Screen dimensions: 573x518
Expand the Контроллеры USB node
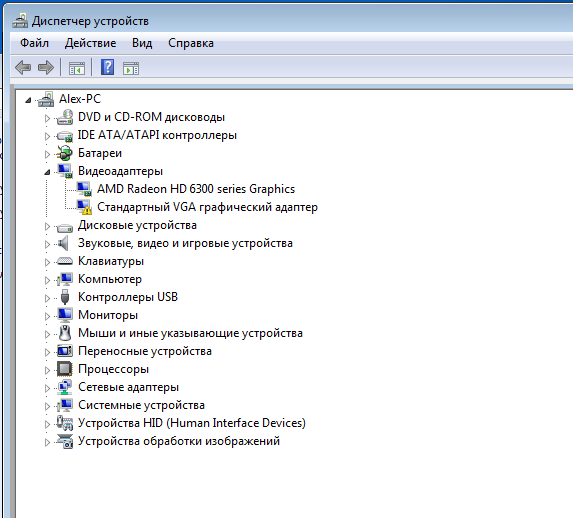tap(47, 298)
